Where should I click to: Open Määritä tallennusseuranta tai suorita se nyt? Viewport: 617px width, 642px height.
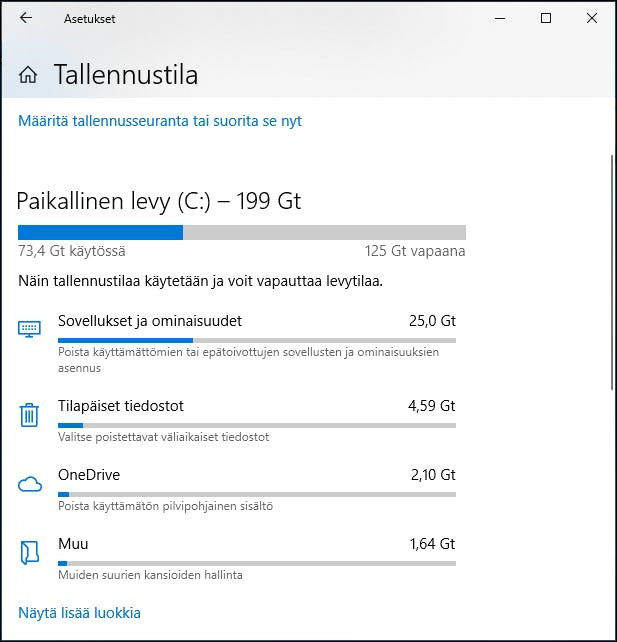tap(160, 121)
